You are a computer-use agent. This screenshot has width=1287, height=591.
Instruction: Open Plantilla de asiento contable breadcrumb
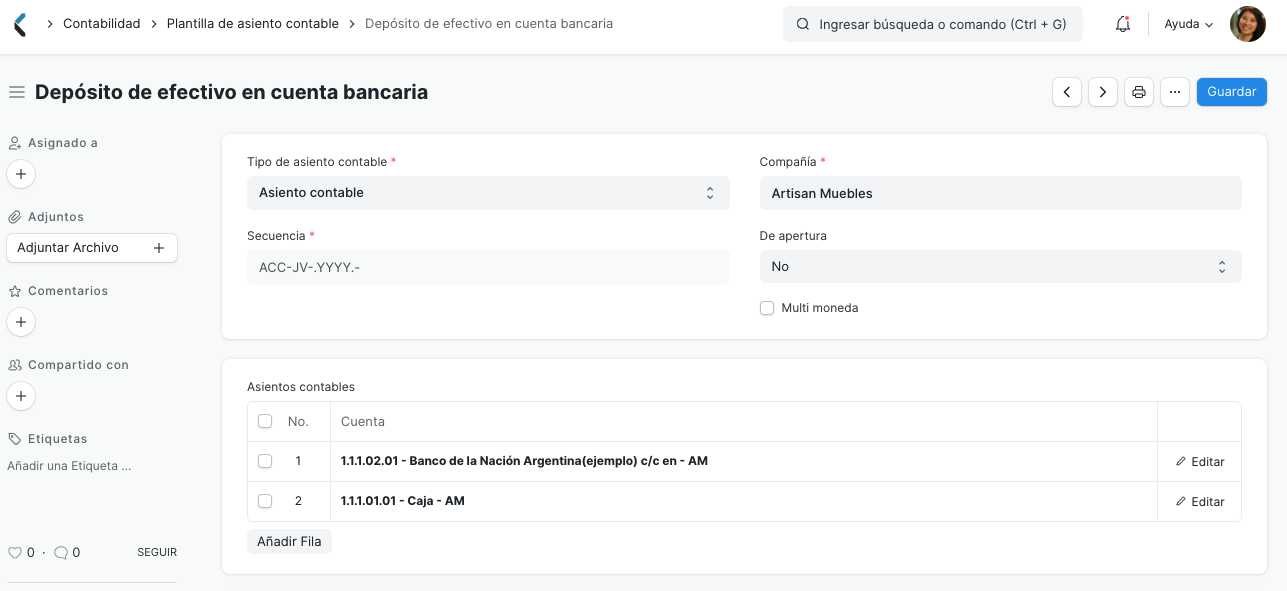253,23
